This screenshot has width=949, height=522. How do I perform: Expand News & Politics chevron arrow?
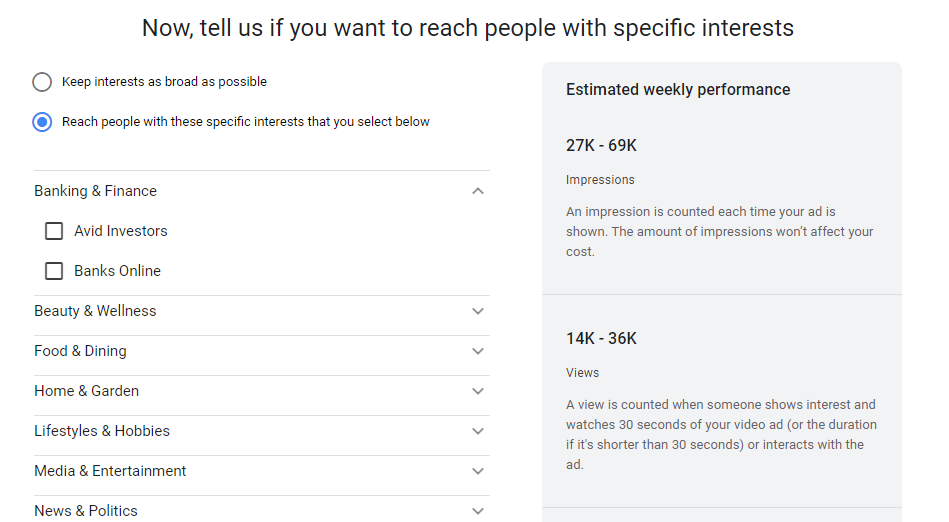(478, 510)
